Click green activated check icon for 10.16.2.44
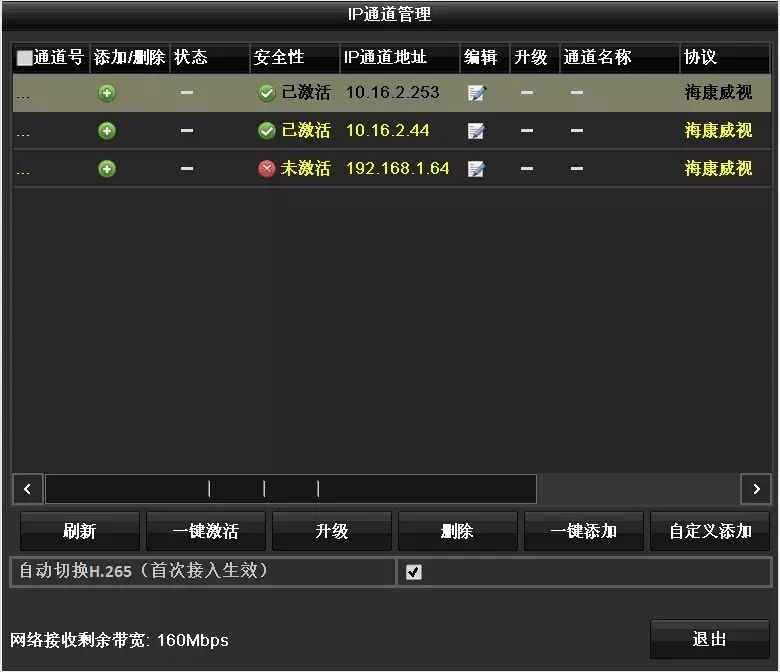The height and width of the screenshot is (672, 780). (267, 131)
